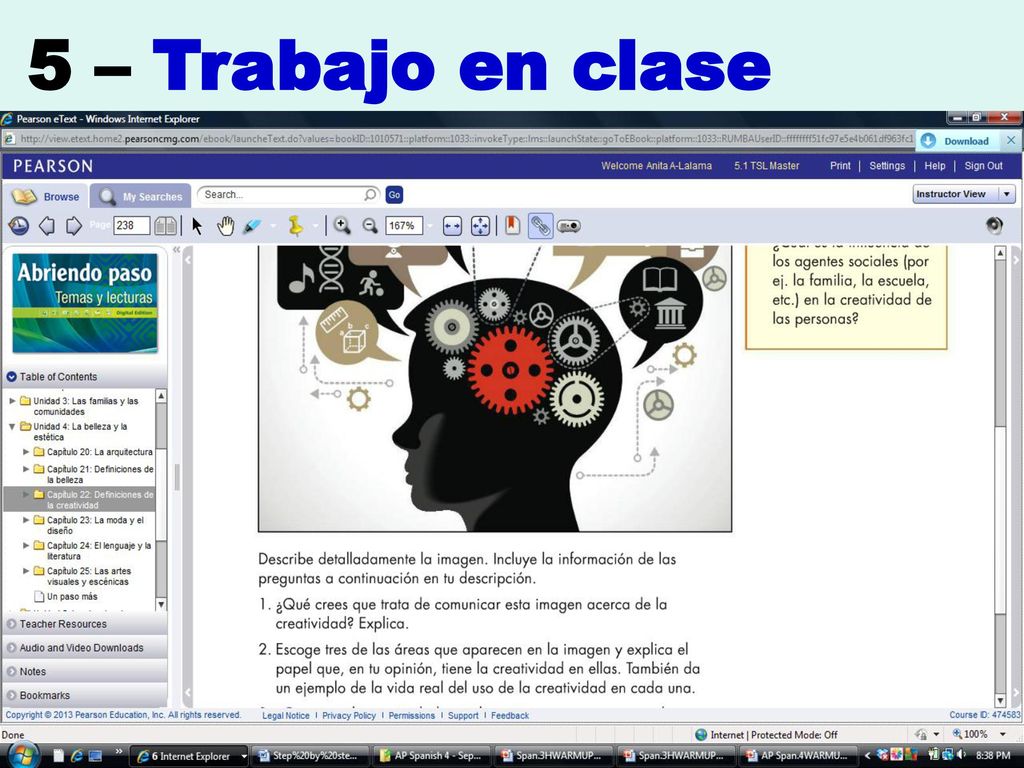The width and height of the screenshot is (1024, 768).
Task: Expand Teacher Resources panel
Action: pyautogui.click(x=85, y=624)
